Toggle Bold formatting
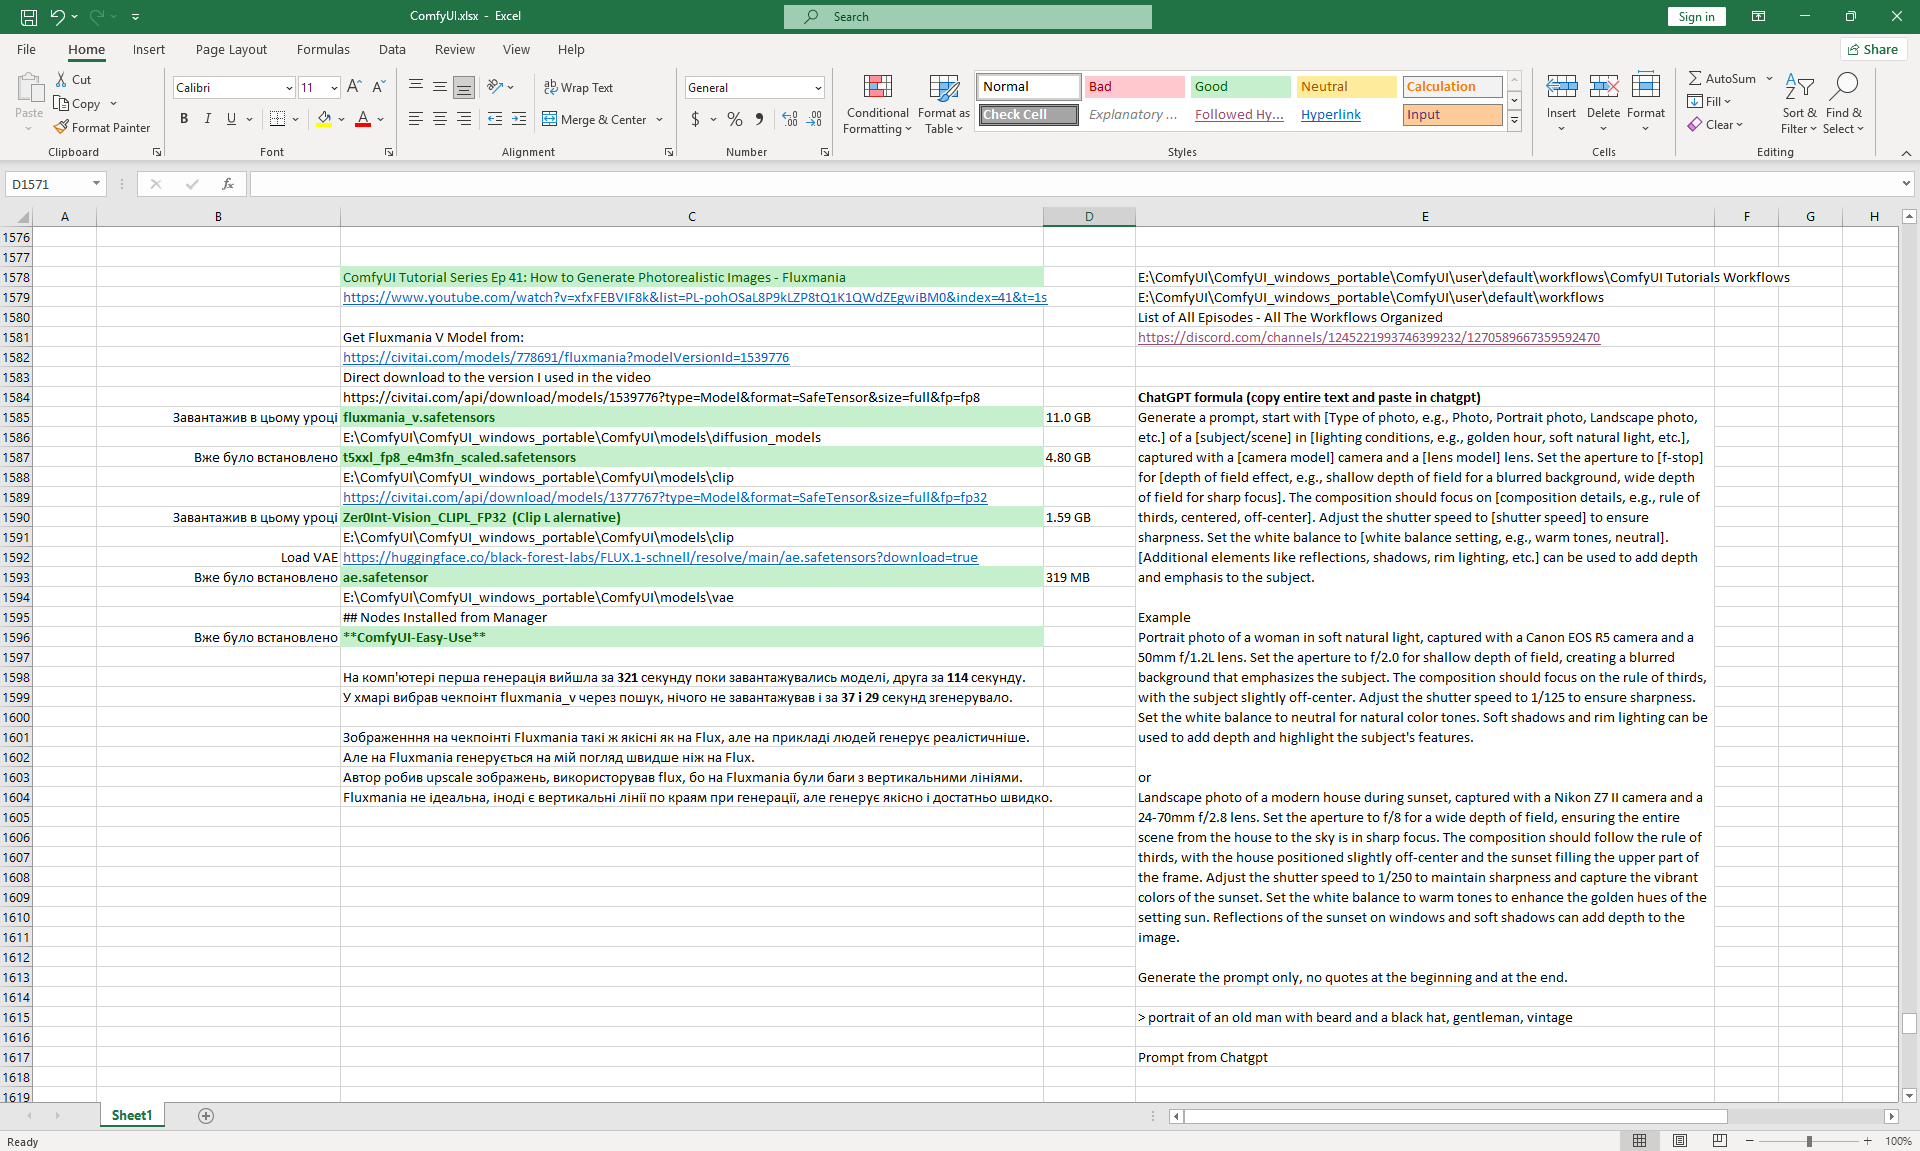 click(184, 119)
